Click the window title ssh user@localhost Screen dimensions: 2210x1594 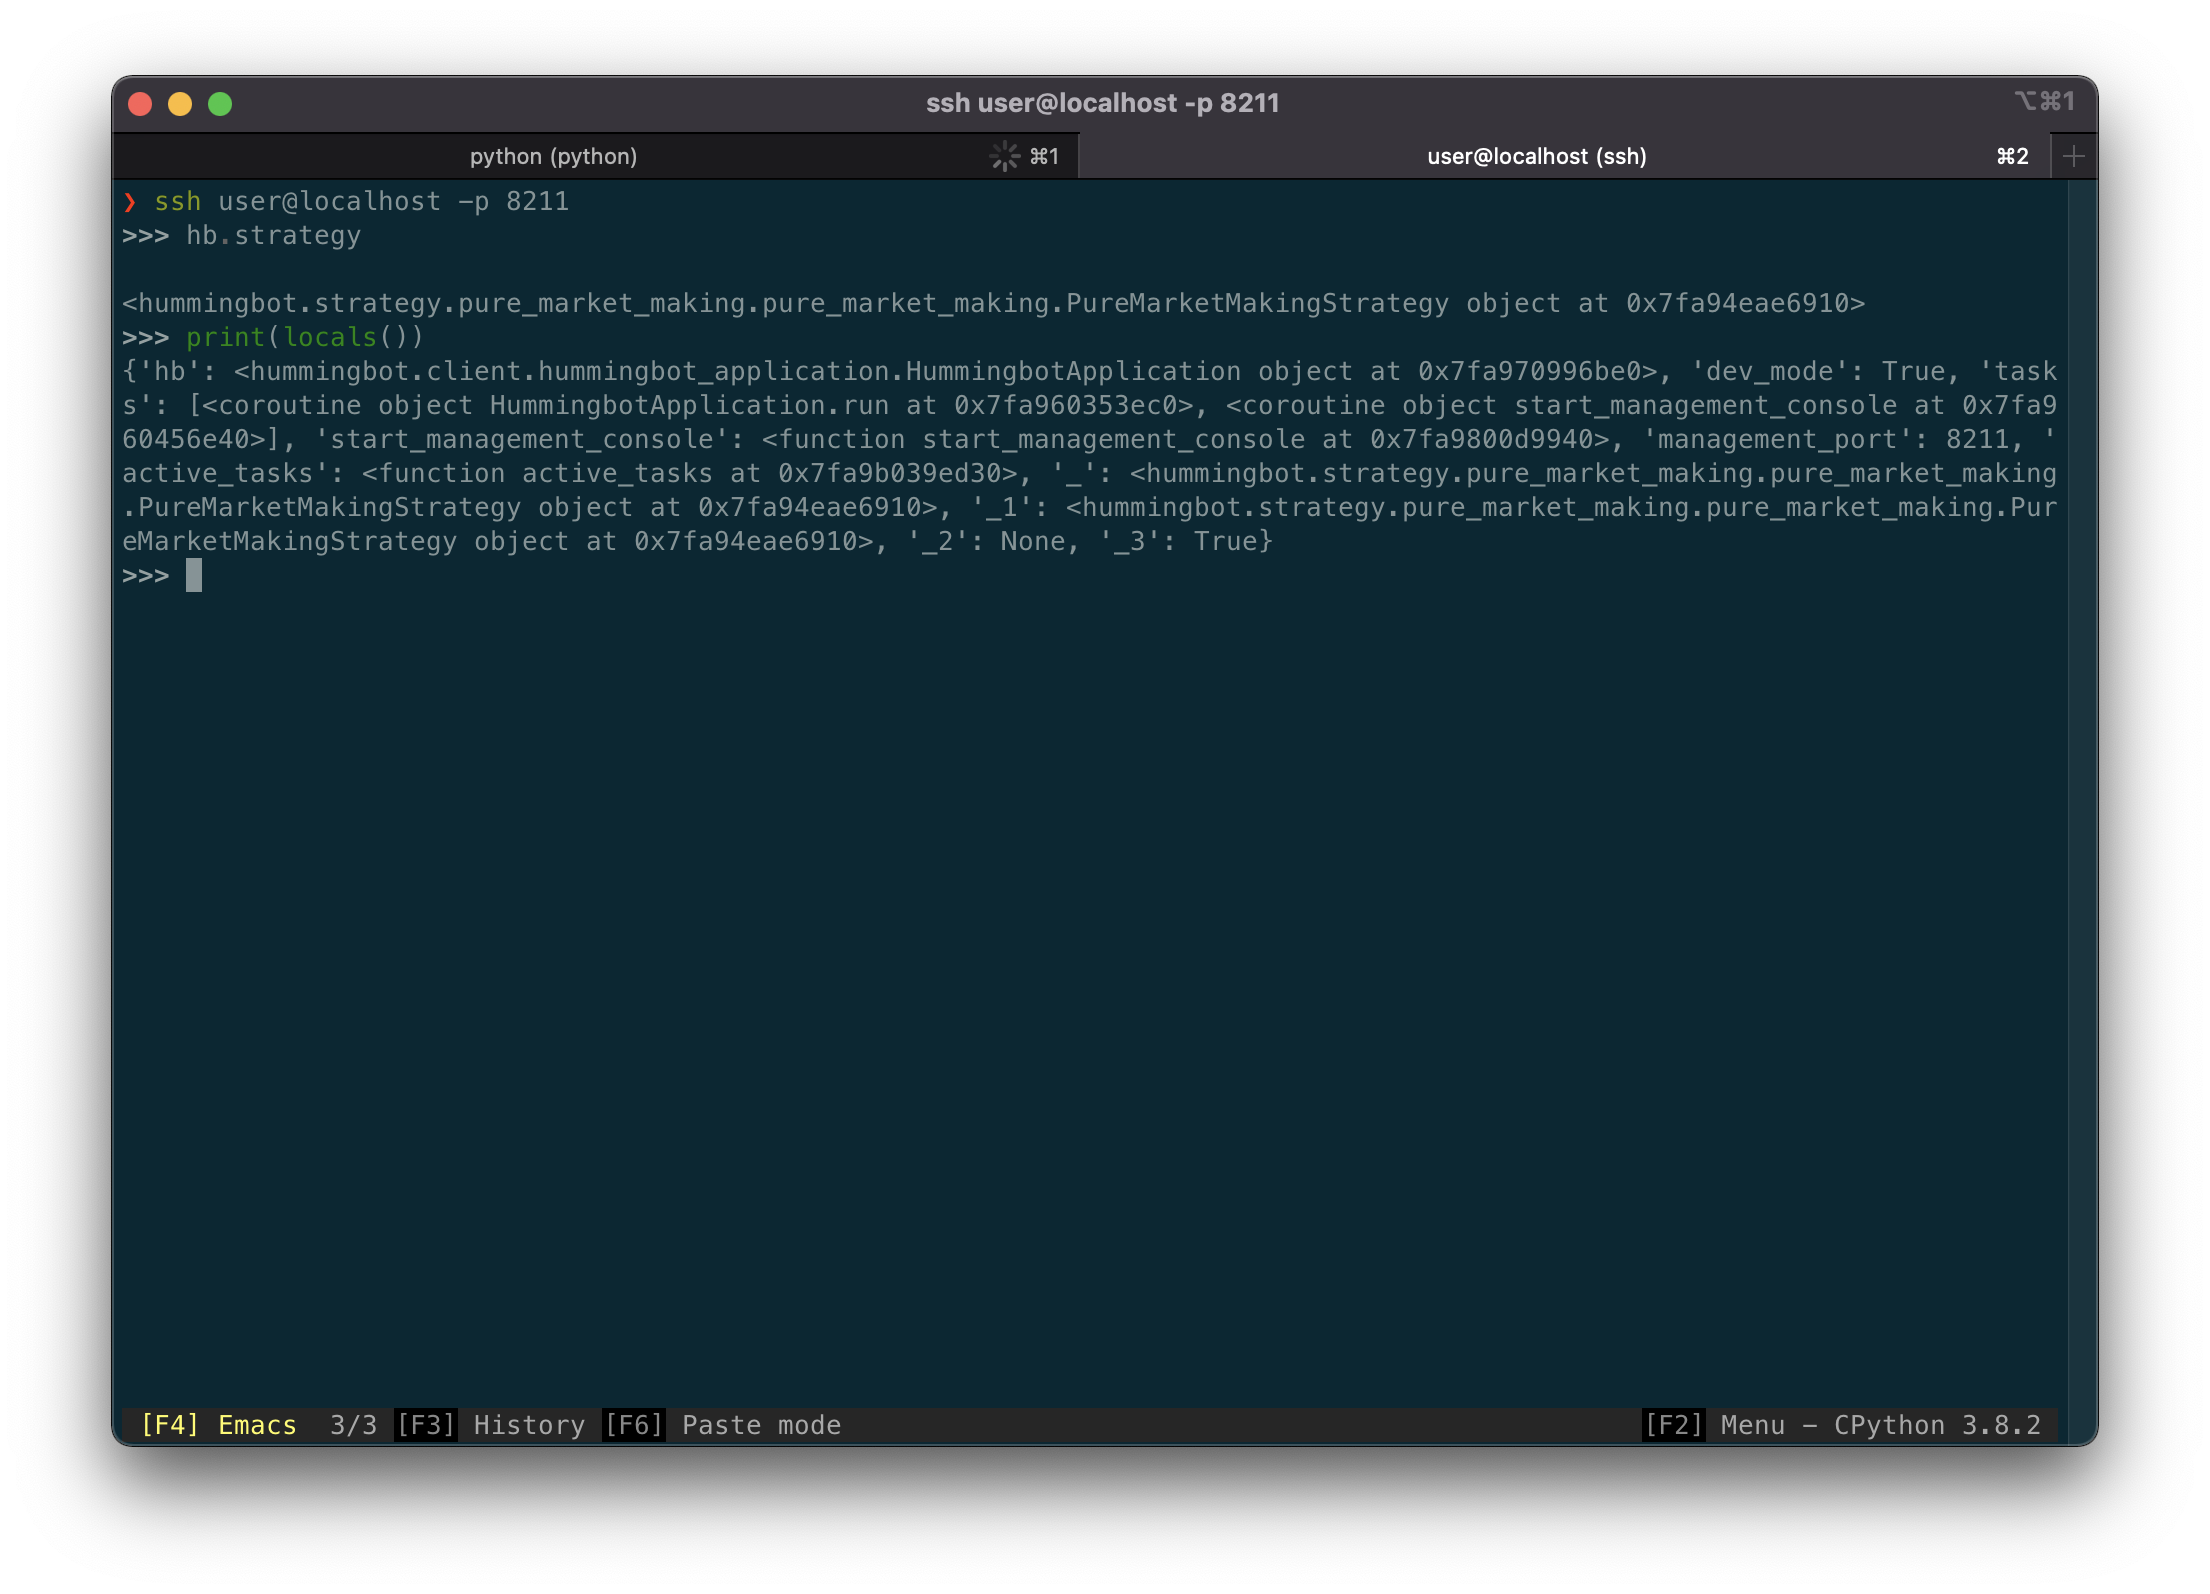coord(1103,103)
